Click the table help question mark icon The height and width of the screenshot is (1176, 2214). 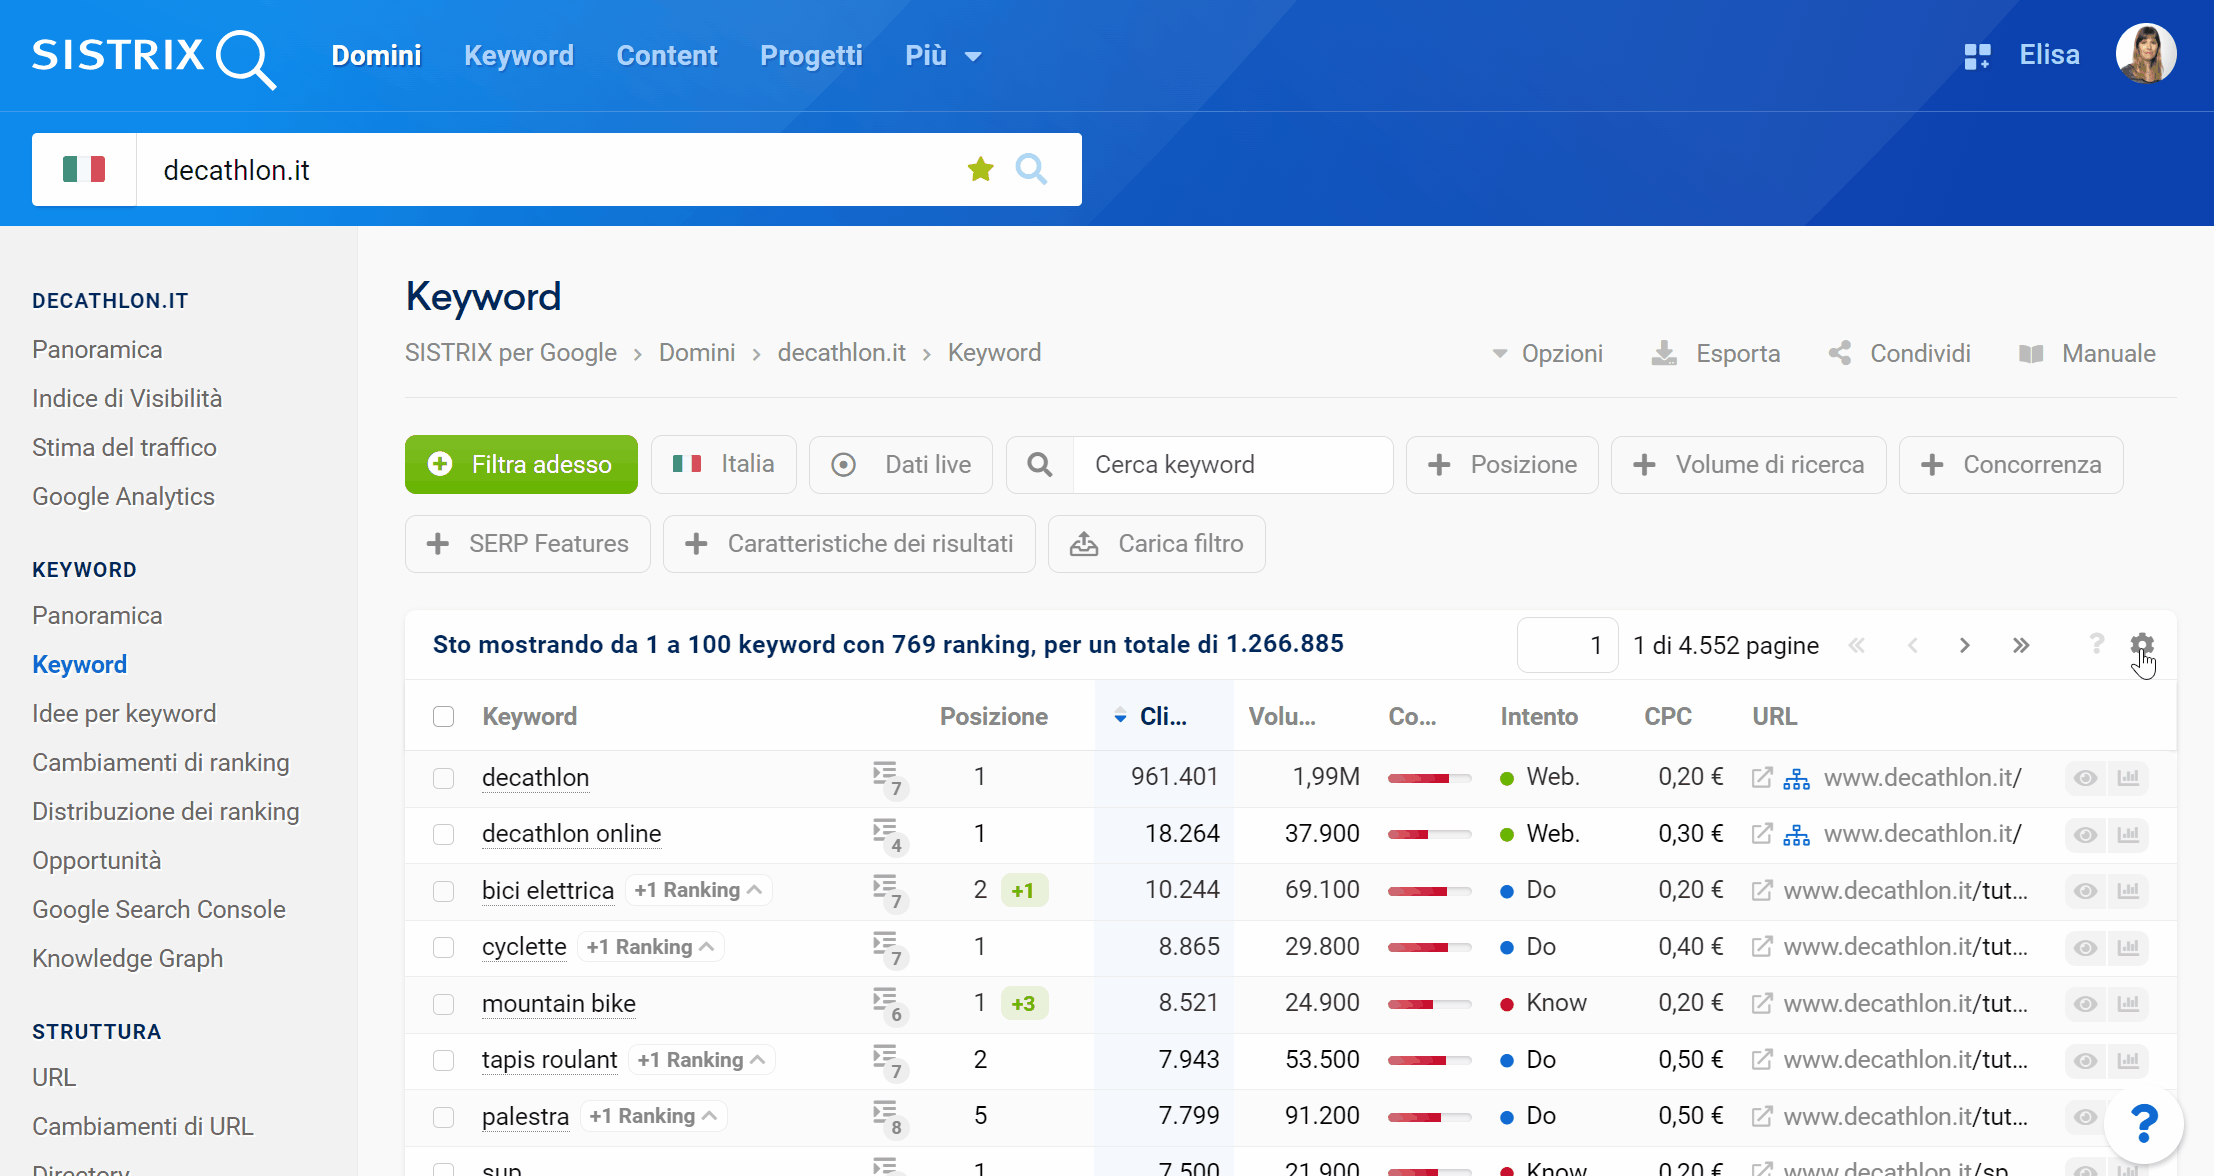[x=2096, y=644]
